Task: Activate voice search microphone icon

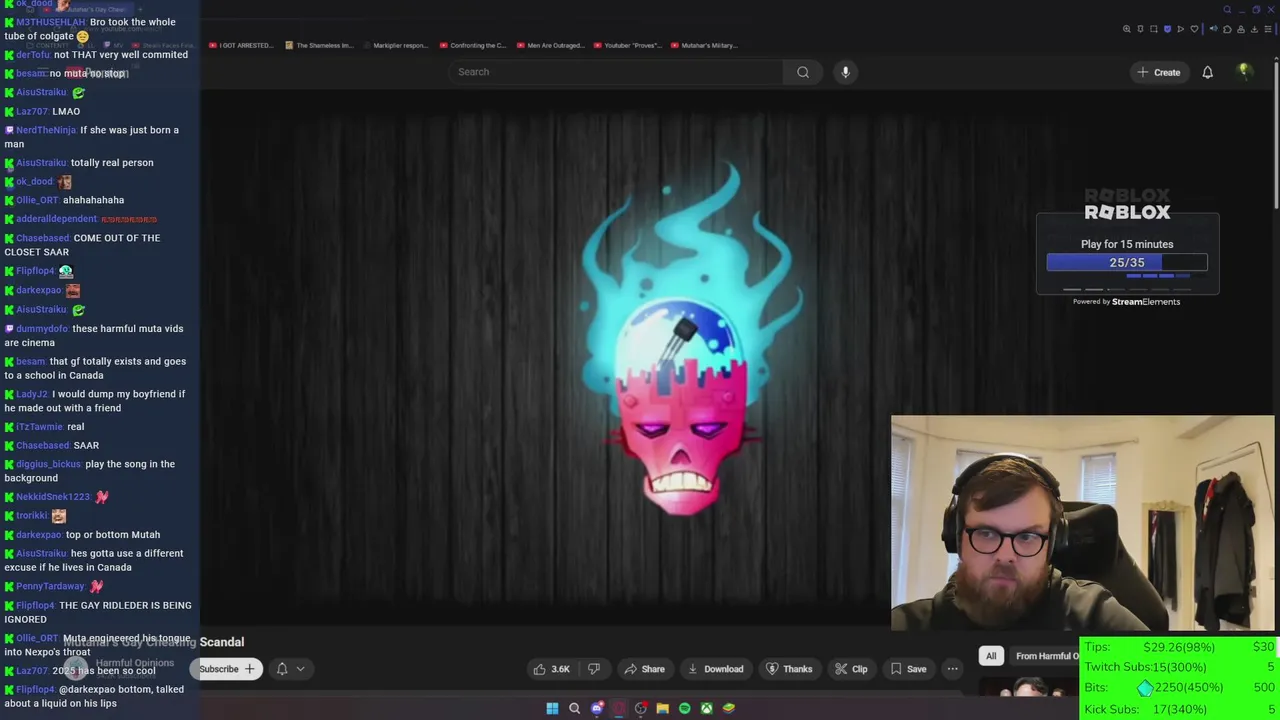Action: click(845, 72)
